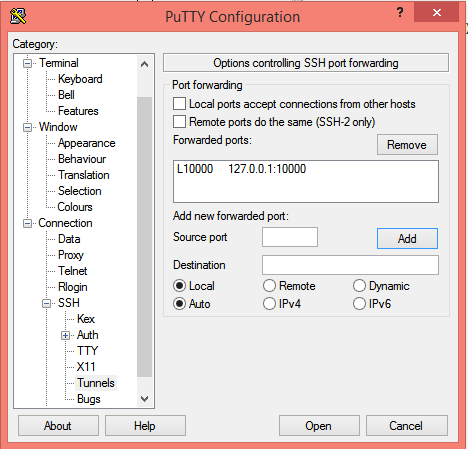Click the PuTTY icon in the title bar
Screen dimensions: 468x449
(x=18, y=16)
